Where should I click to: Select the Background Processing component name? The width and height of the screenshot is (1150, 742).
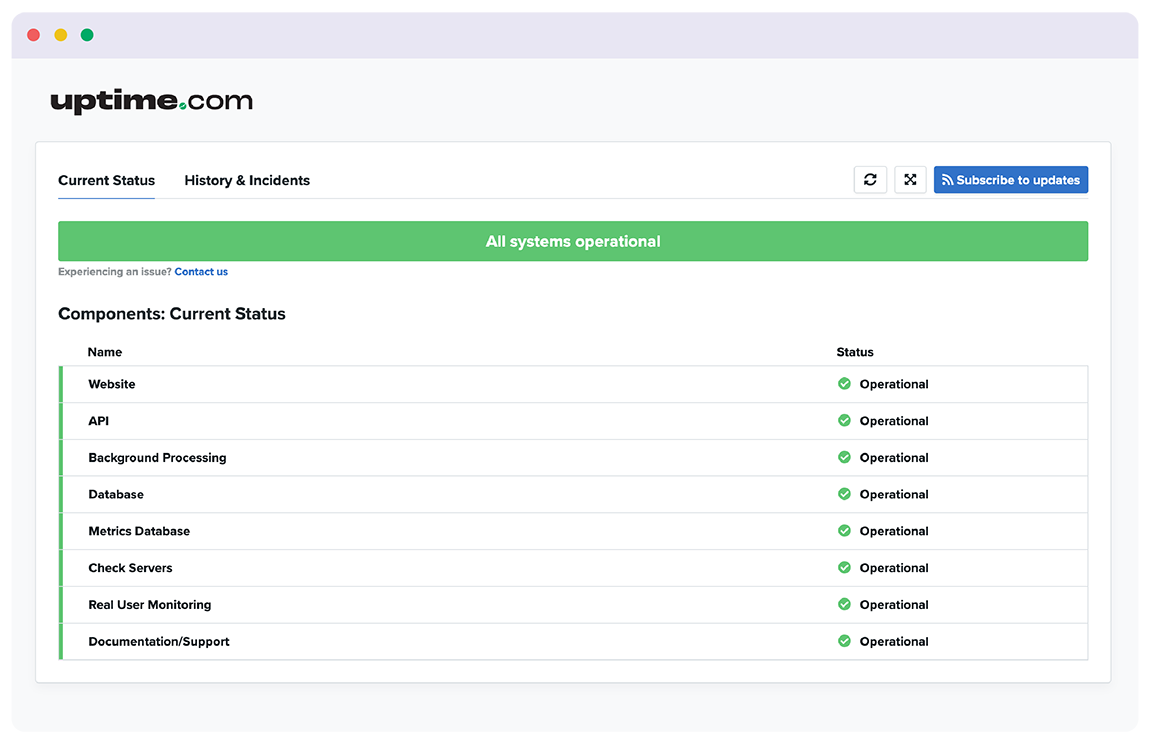tap(157, 458)
